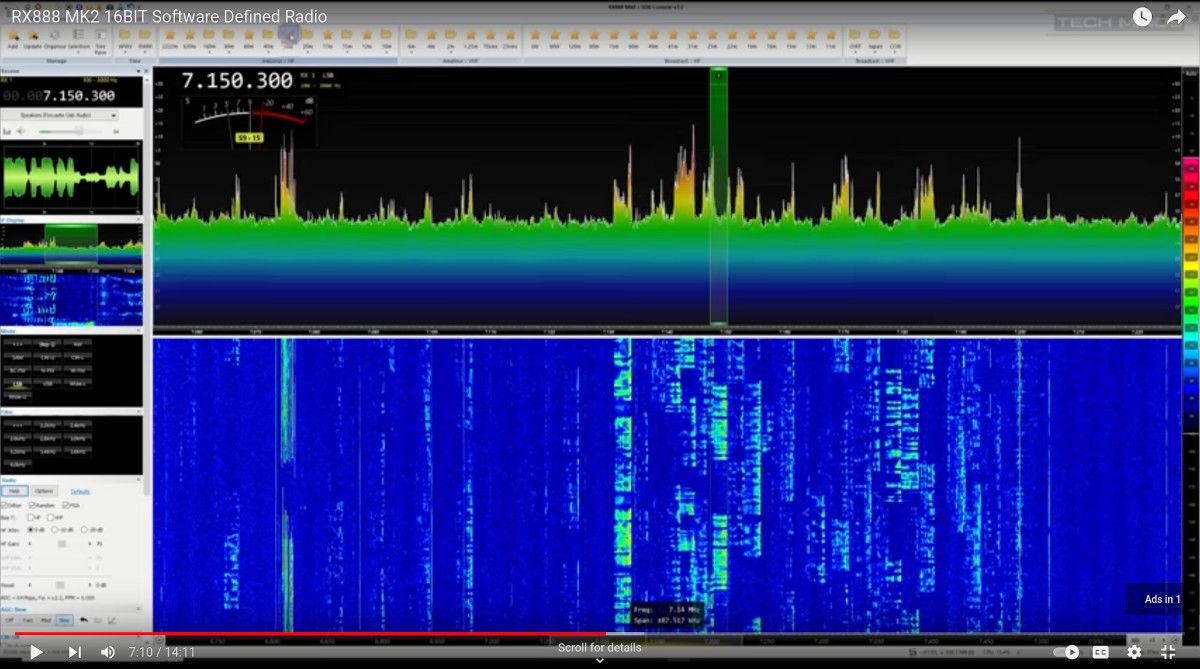1200x669 pixels.
Task: Click the Add favourite icon in the Manage group
Action: 13,36
